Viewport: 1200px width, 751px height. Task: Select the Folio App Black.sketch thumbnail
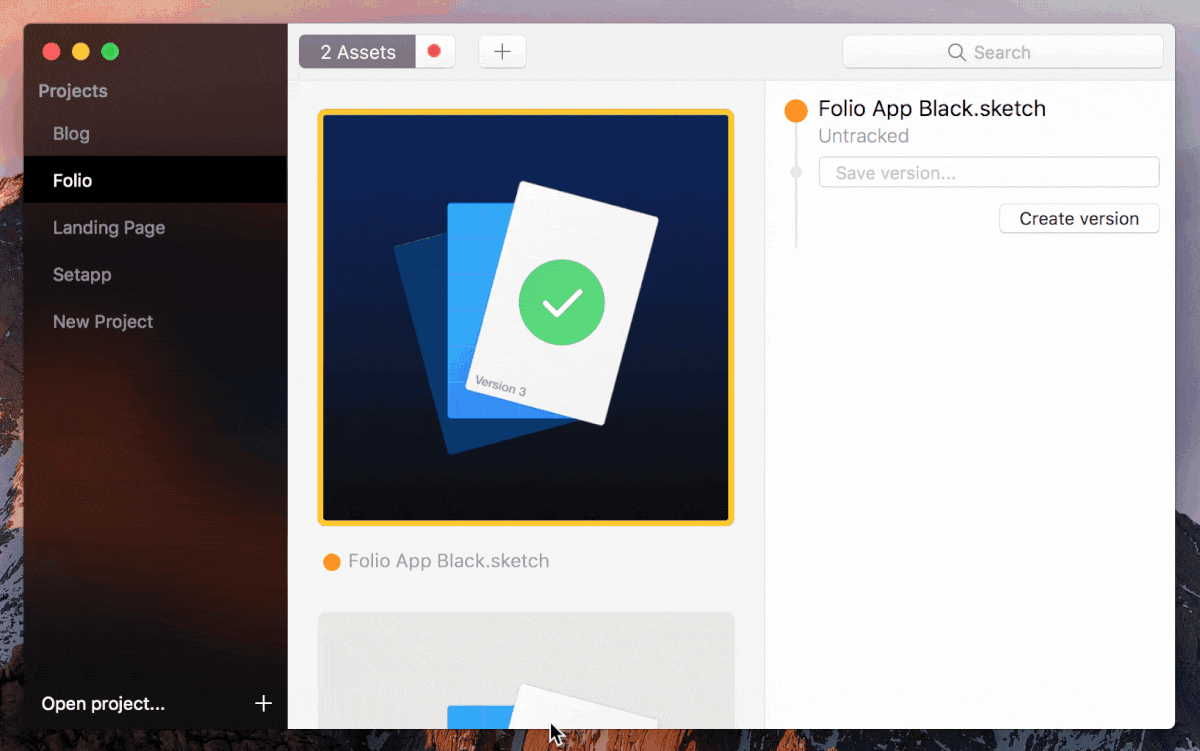tap(526, 317)
